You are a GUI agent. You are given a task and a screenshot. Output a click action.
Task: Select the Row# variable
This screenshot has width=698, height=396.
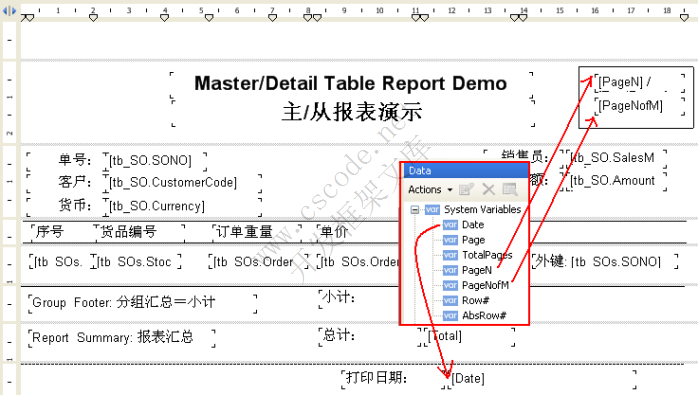[x=475, y=300]
